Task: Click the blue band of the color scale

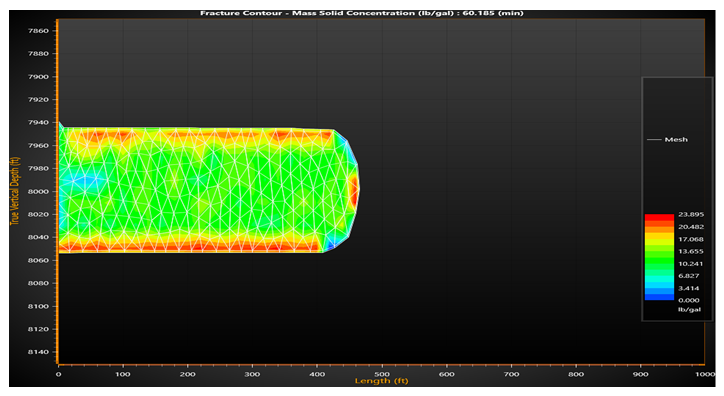Action: [659, 296]
